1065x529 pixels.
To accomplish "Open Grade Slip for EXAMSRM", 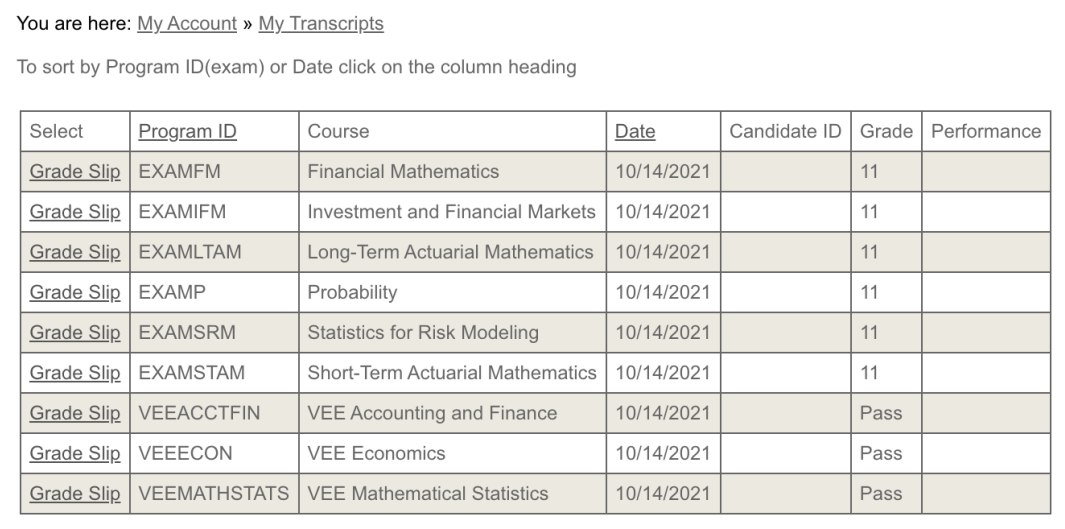I will tap(75, 333).
